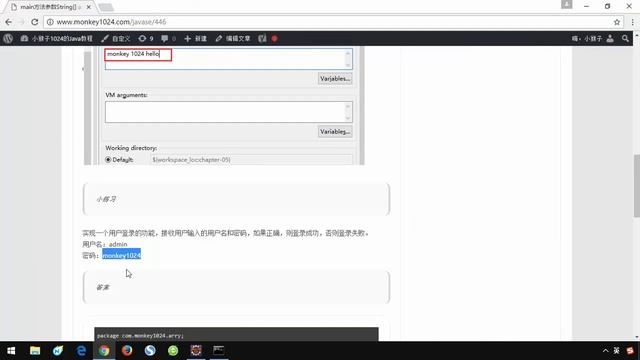640x360 pixels.
Task: Open the blue N app icon on the taskbar
Action: (58, 351)
